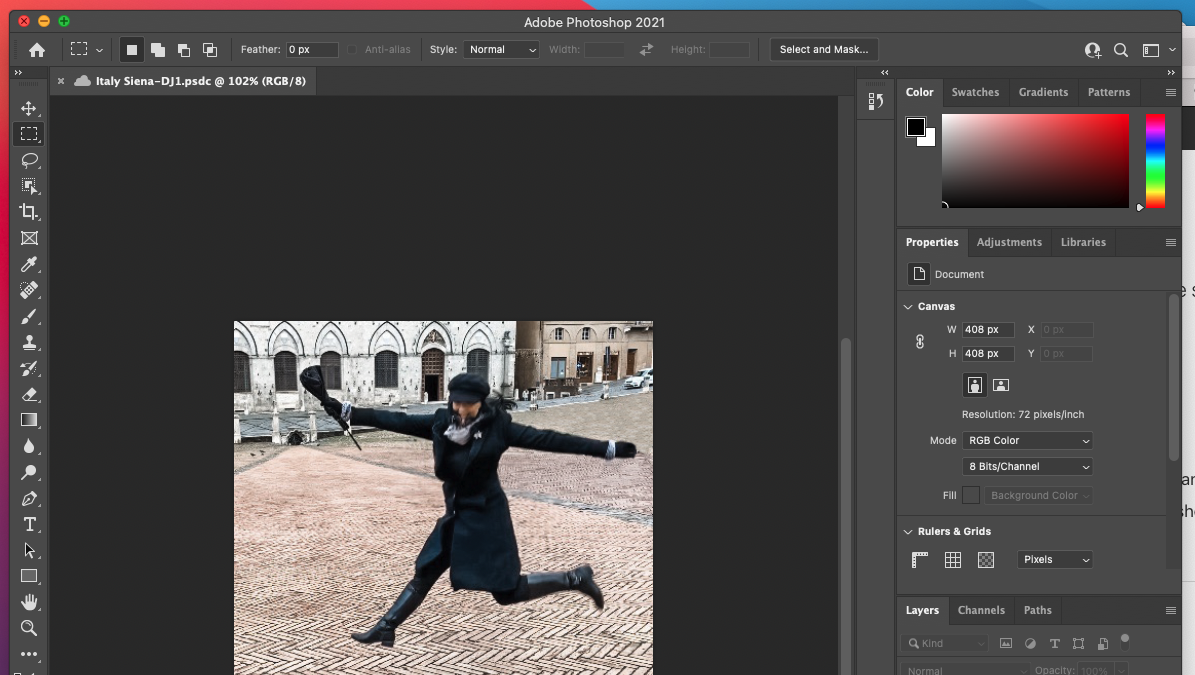Viewport: 1195px width, 675px height.
Task: Open the Style dropdown in options bar
Action: (501, 49)
